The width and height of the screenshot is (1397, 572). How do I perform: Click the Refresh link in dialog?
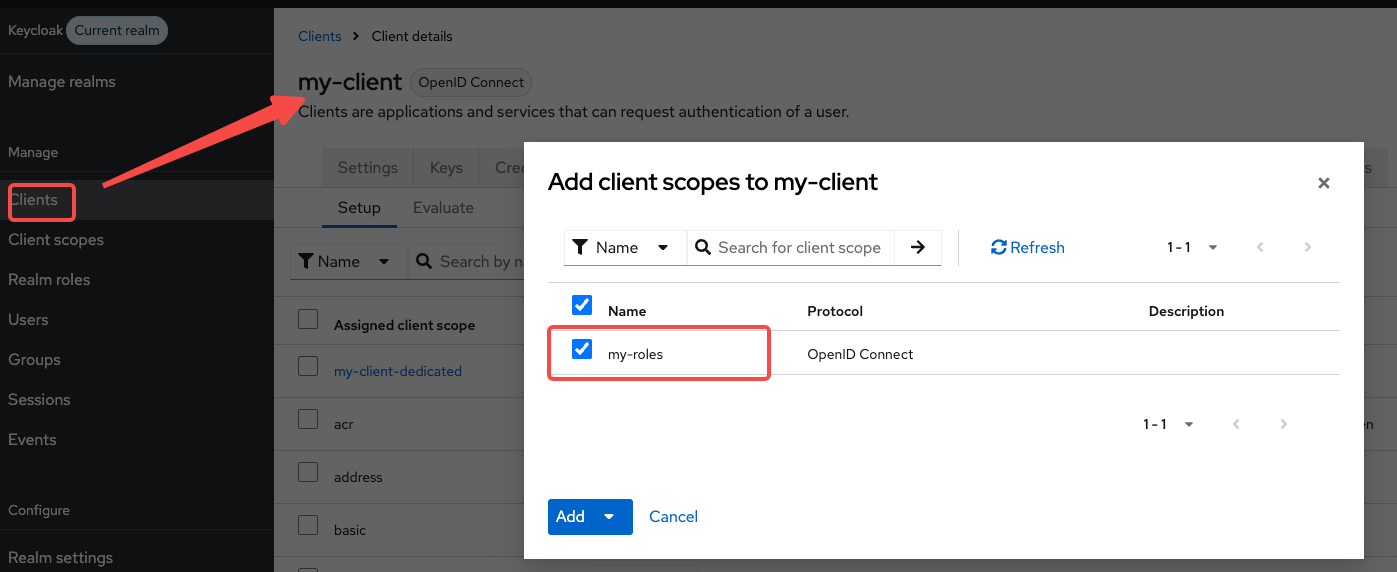coord(1028,248)
